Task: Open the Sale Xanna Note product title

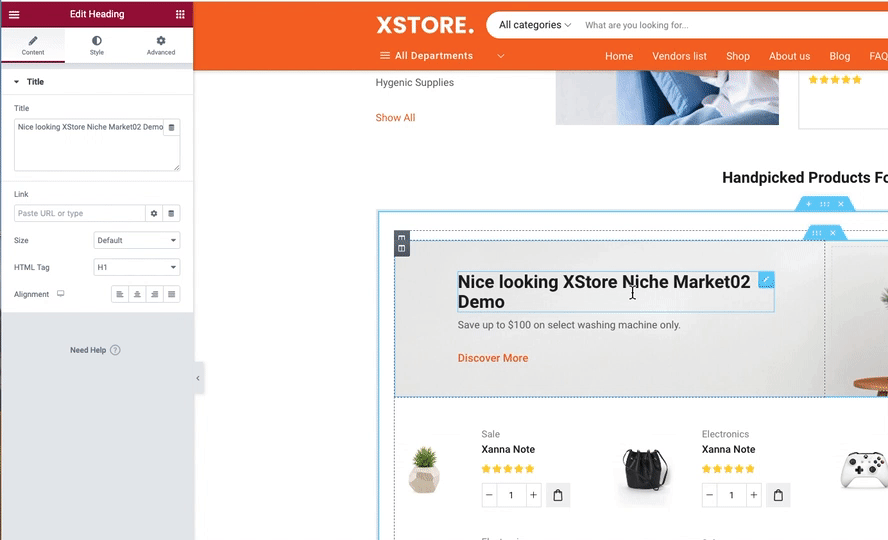Action: [x=508, y=449]
